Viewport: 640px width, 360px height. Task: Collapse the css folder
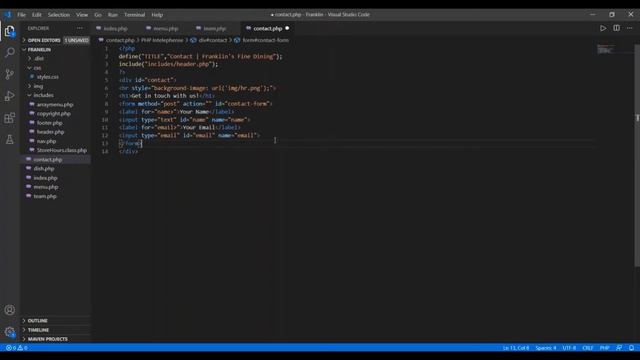coord(56,68)
